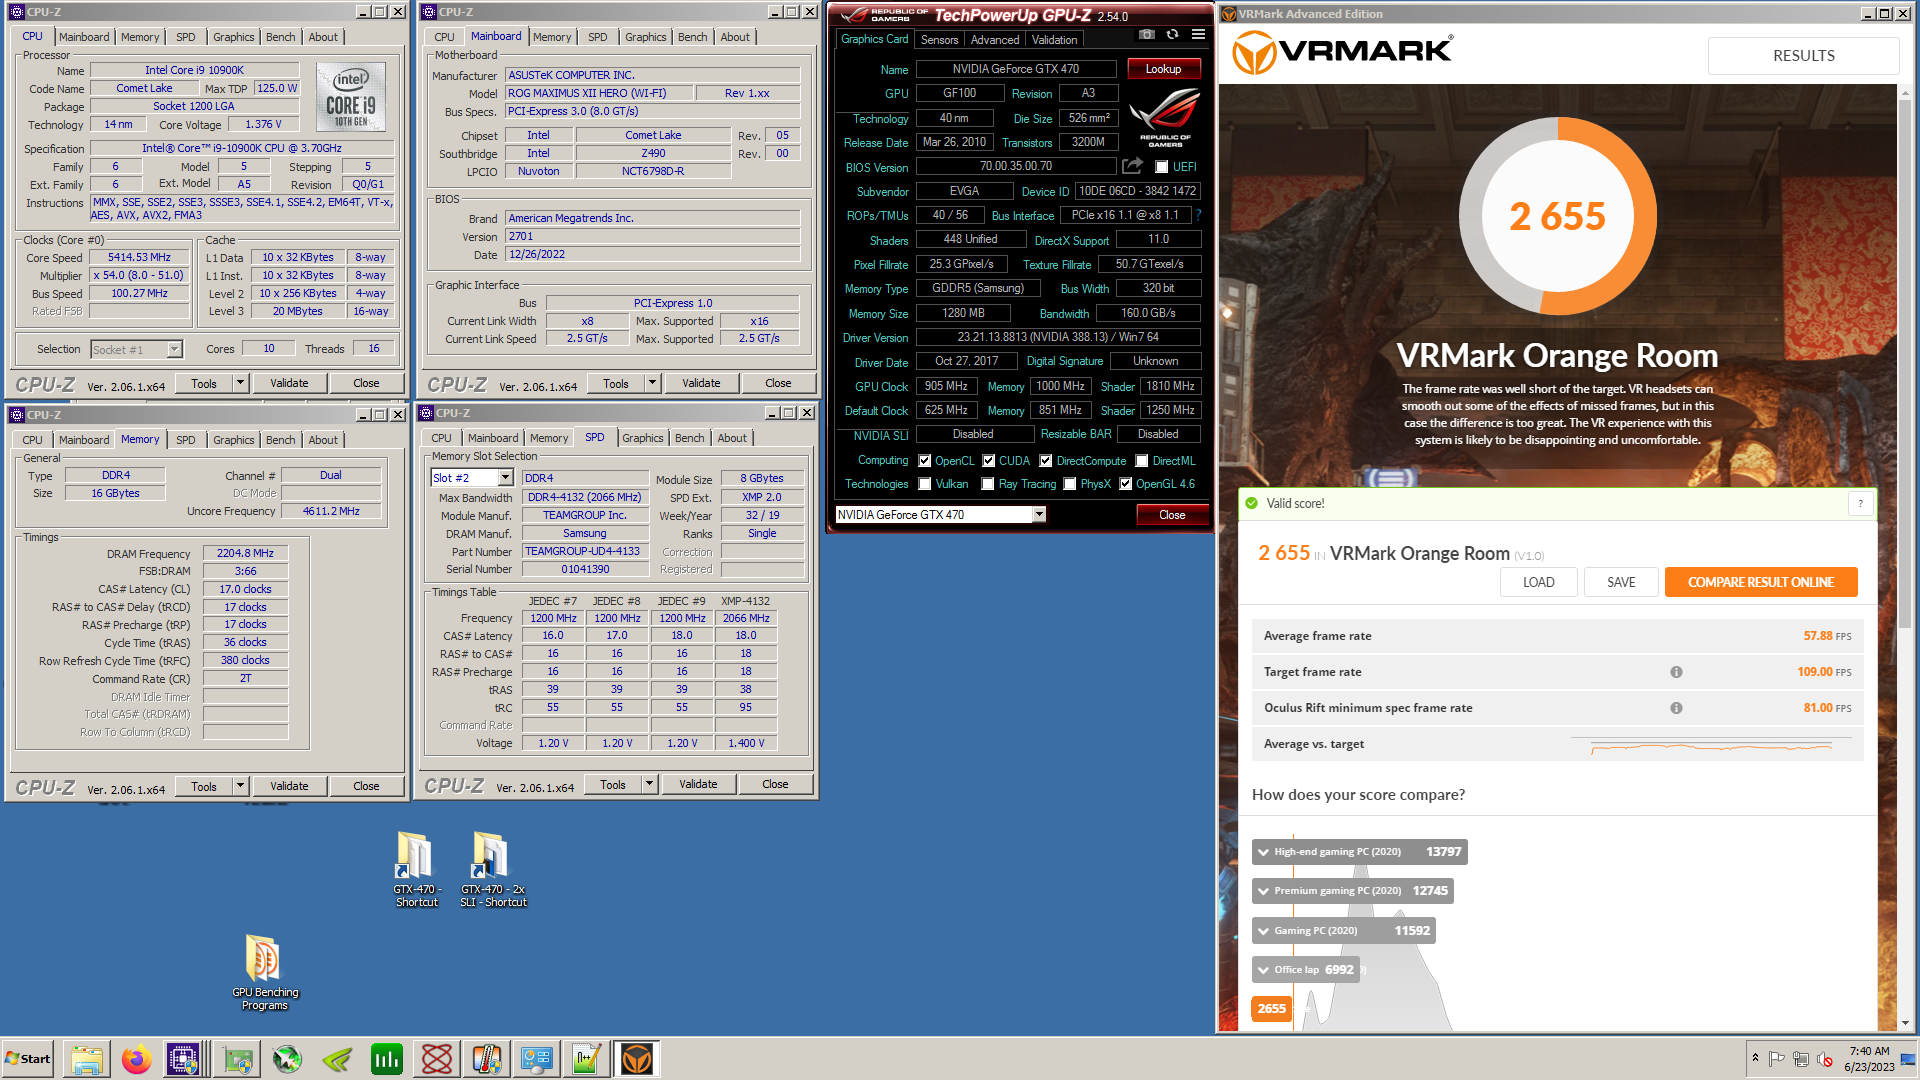
Task: Expand Gaming PC (2020) comparison
Action: point(1344,931)
